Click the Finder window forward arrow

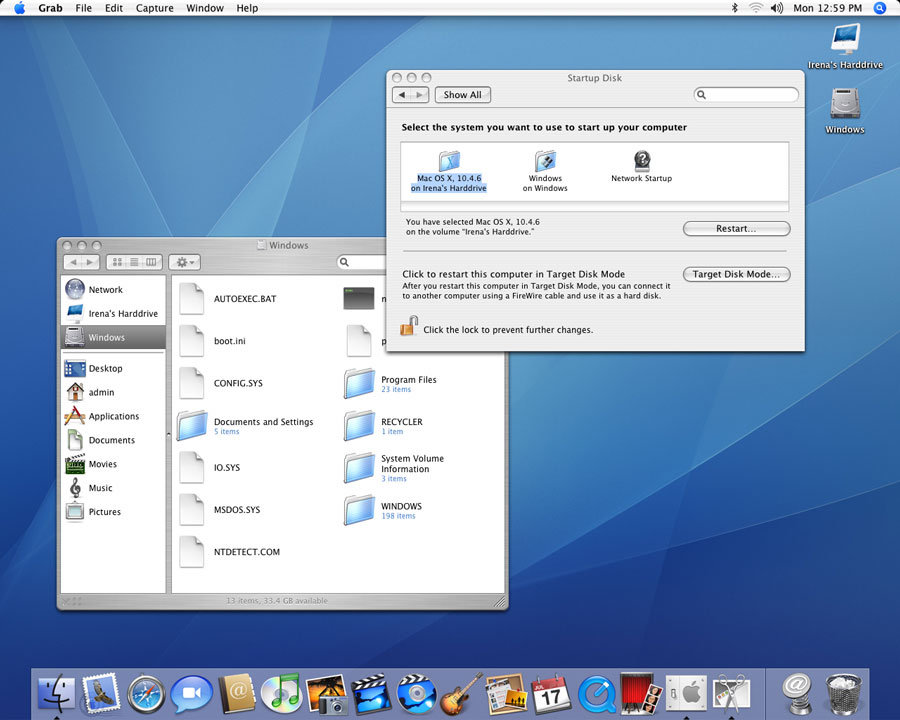[90, 262]
